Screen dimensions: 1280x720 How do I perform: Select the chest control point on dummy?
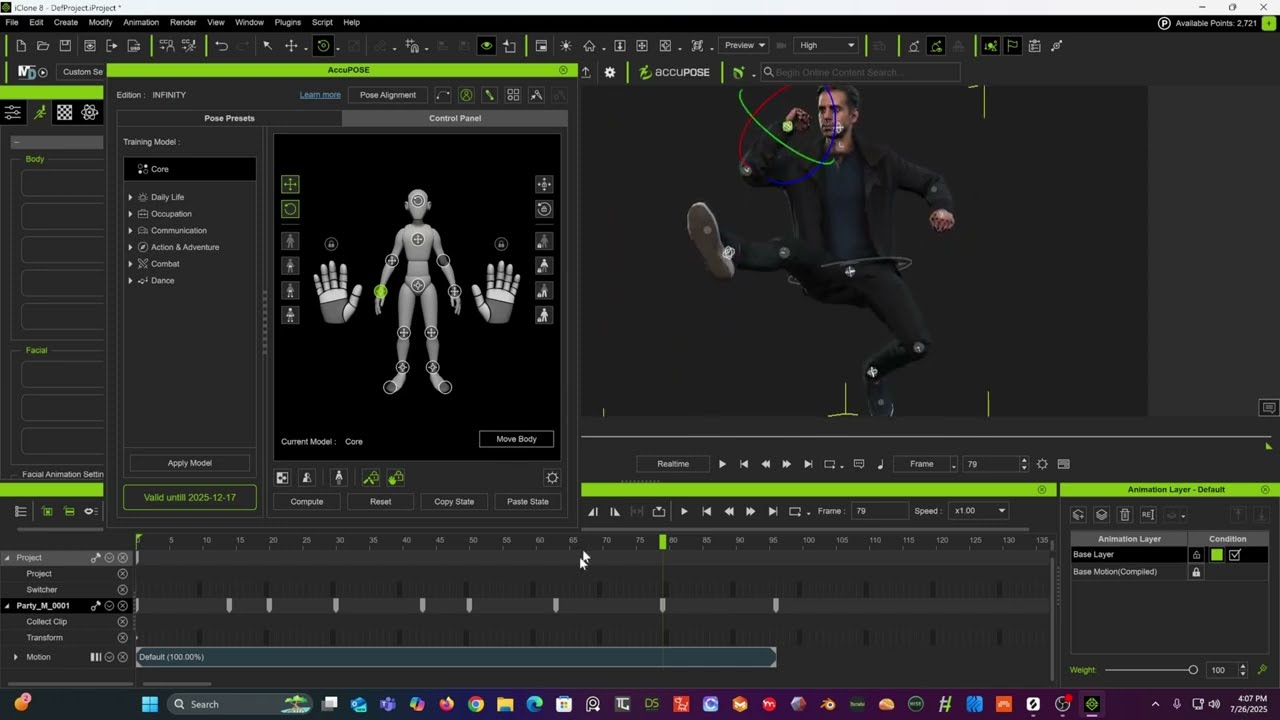click(418, 239)
